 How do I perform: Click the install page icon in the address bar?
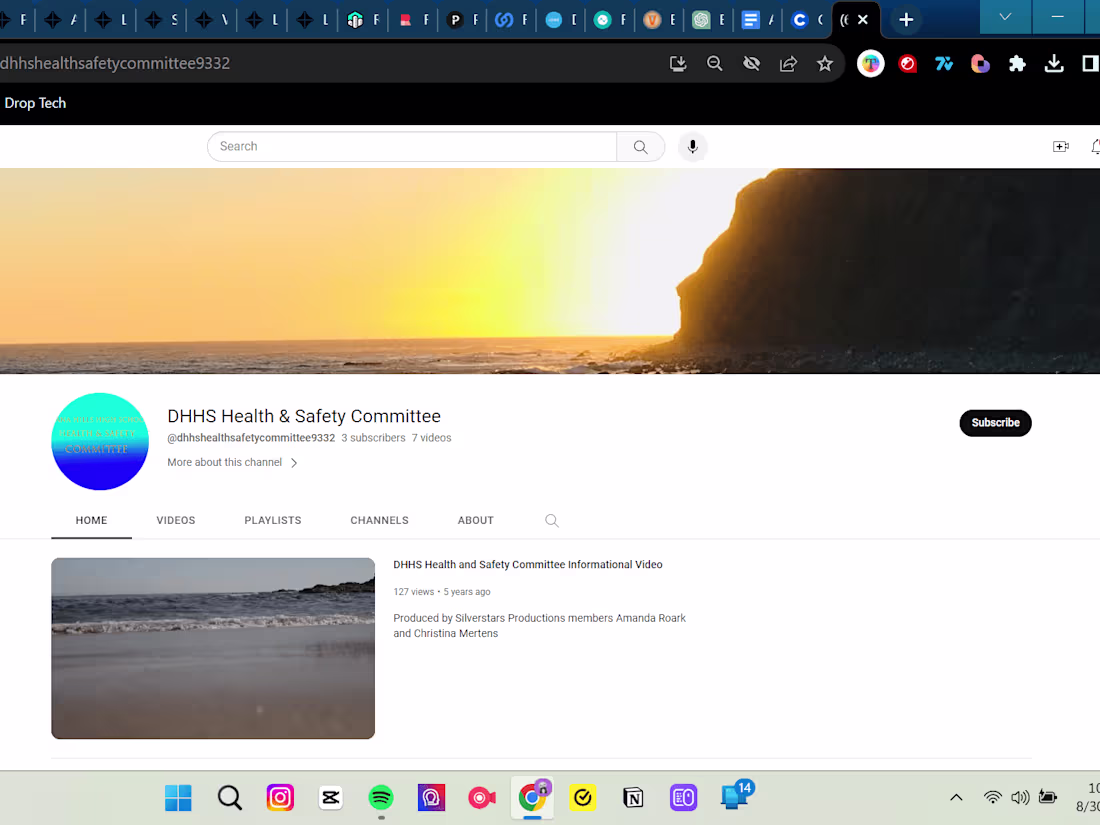678,63
